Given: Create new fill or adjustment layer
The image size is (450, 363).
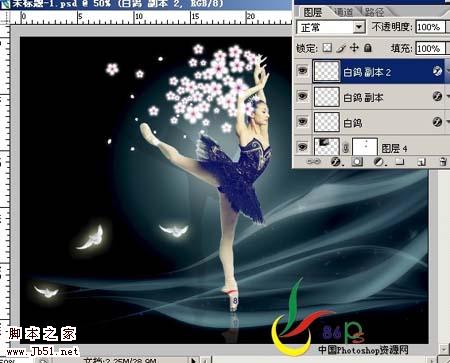Looking at the screenshot, I should coord(379,162).
